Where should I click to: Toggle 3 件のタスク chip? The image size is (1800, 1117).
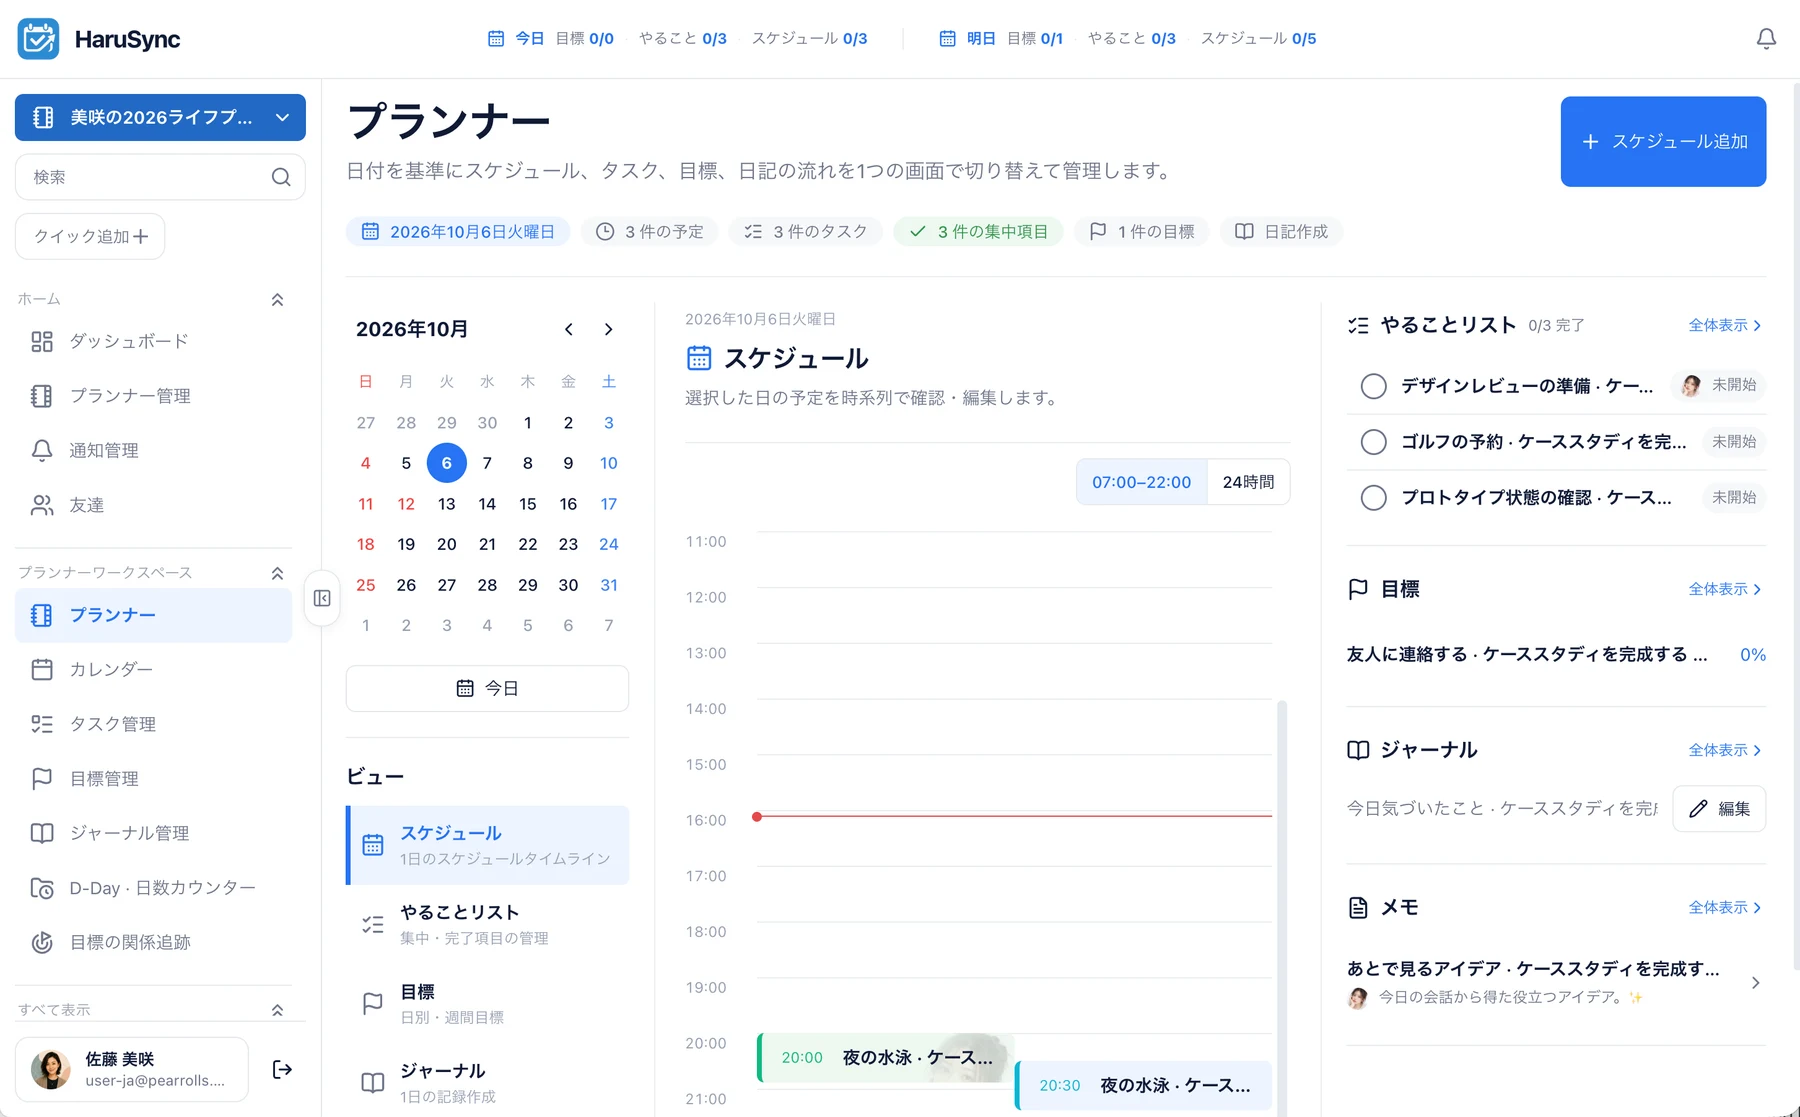point(806,232)
